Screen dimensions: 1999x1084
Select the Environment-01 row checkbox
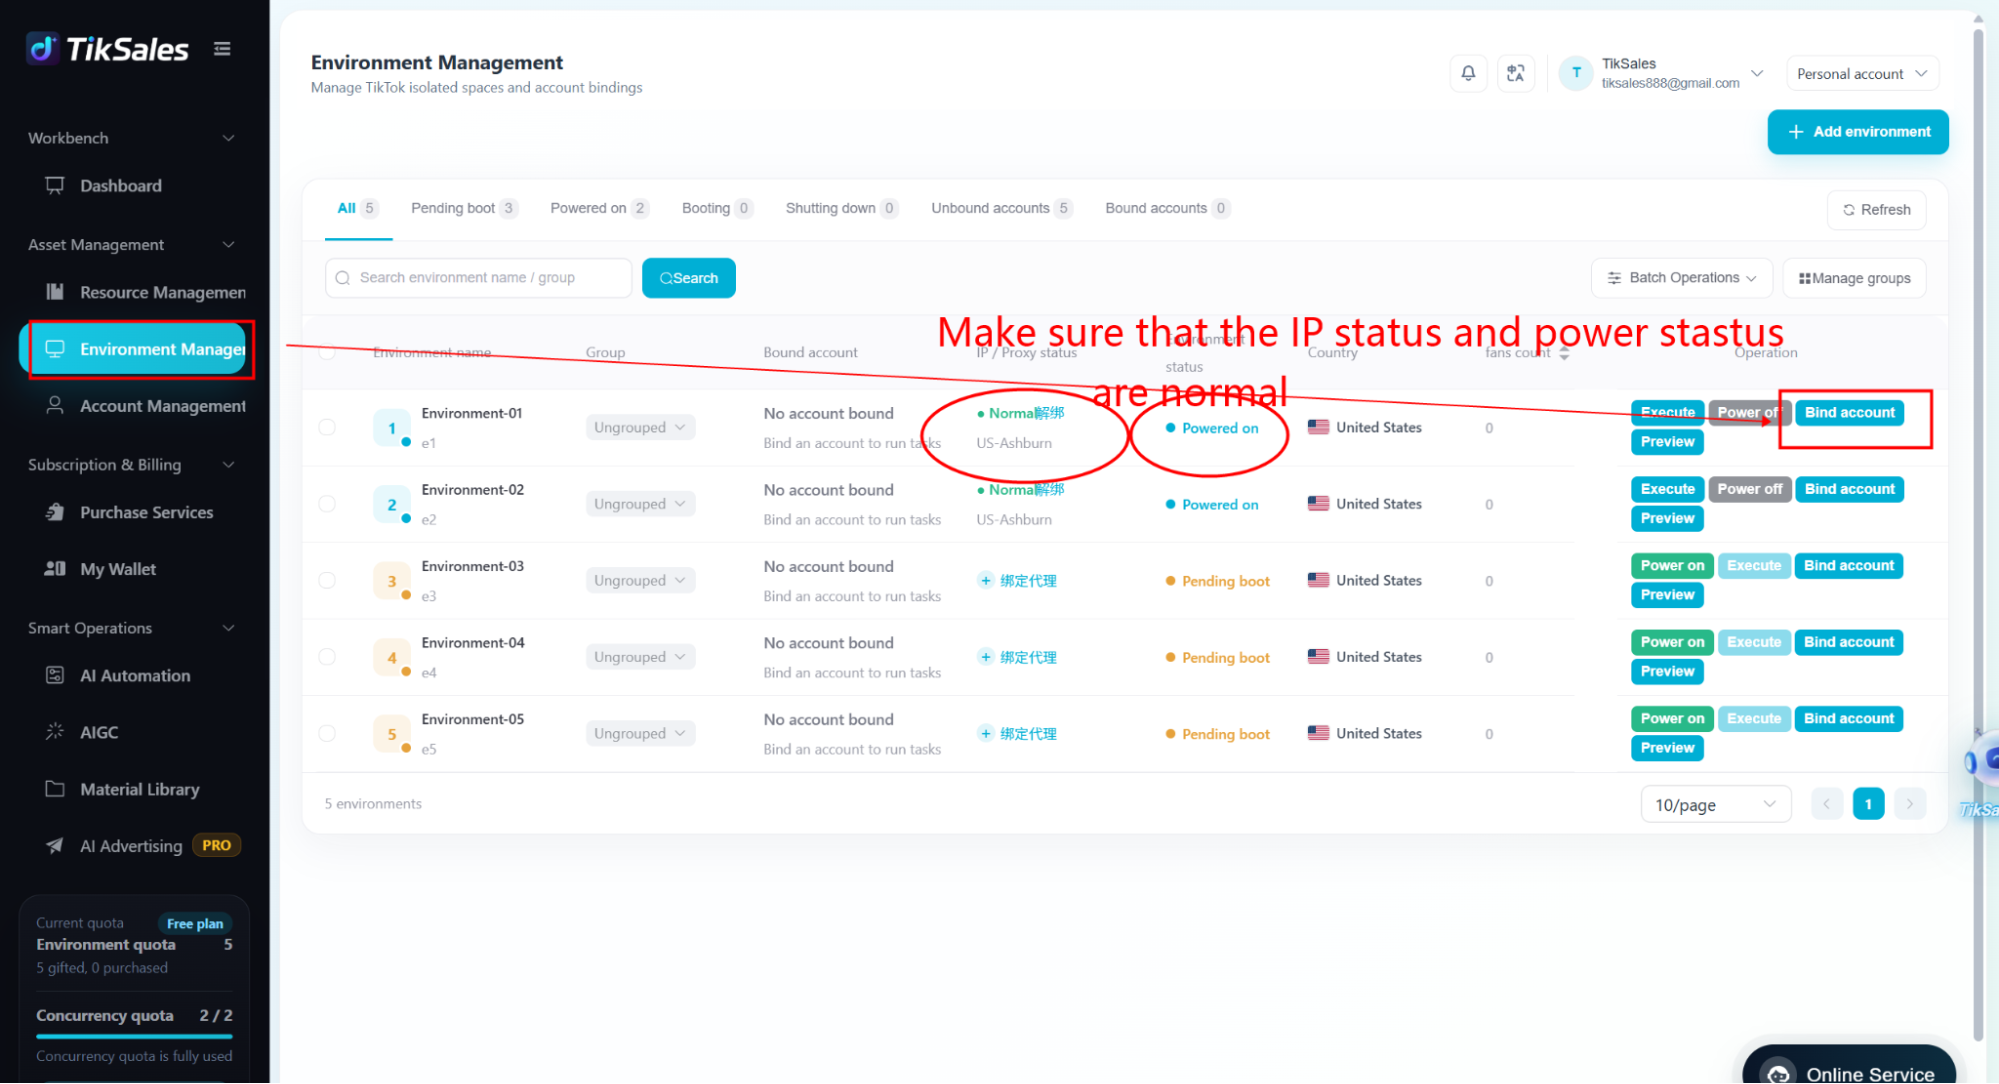click(x=327, y=427)
